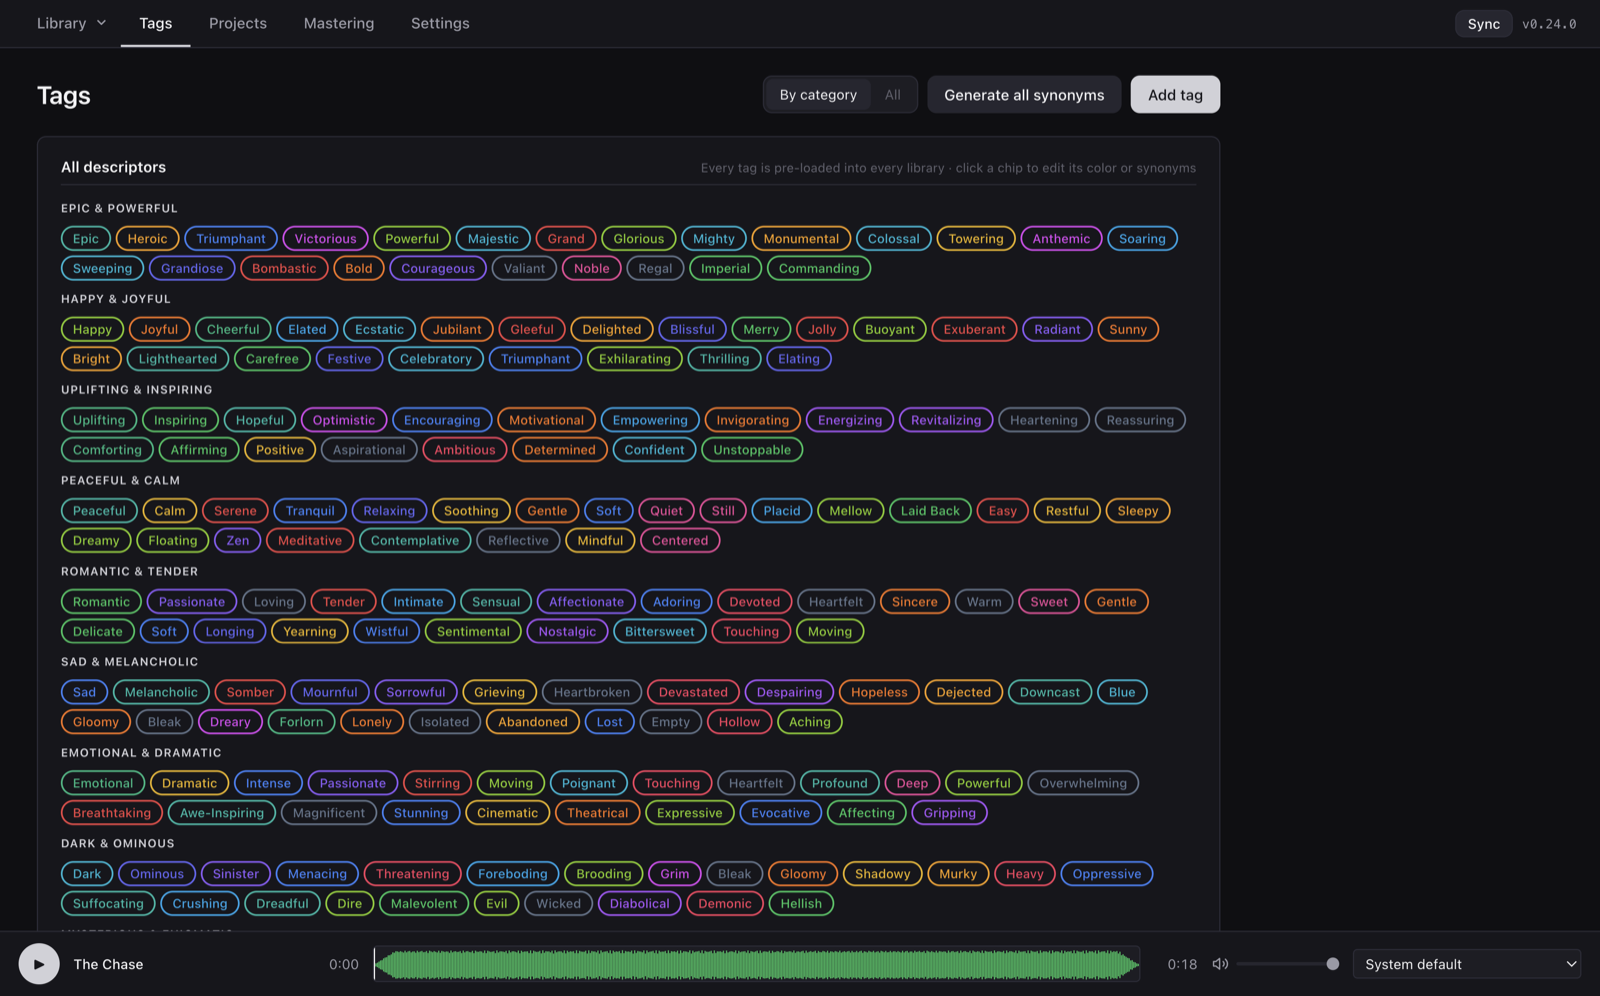Edit the Happy tag chip

pyautogui.click(x=92, y=329)
